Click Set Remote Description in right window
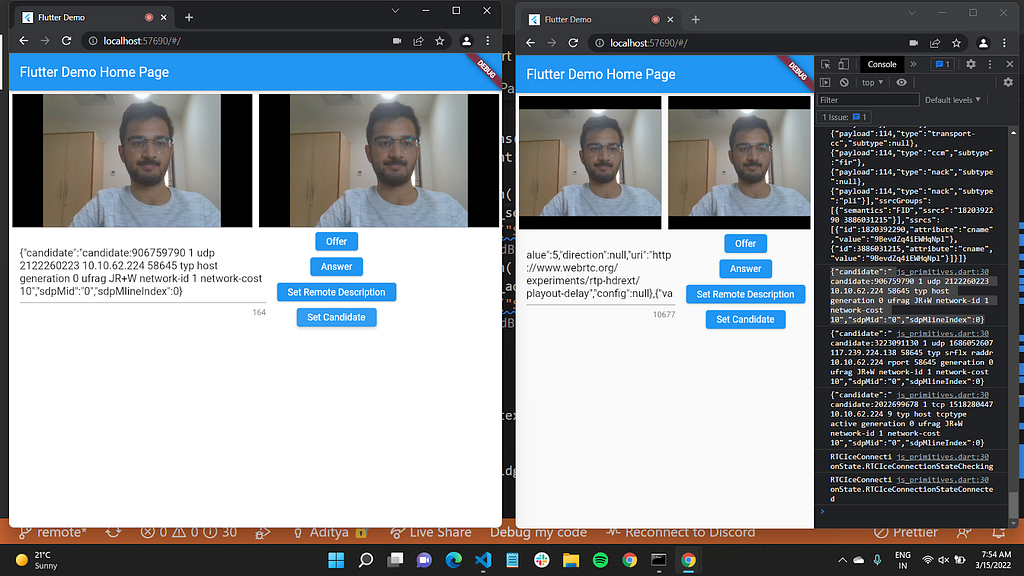 (745, 295)
